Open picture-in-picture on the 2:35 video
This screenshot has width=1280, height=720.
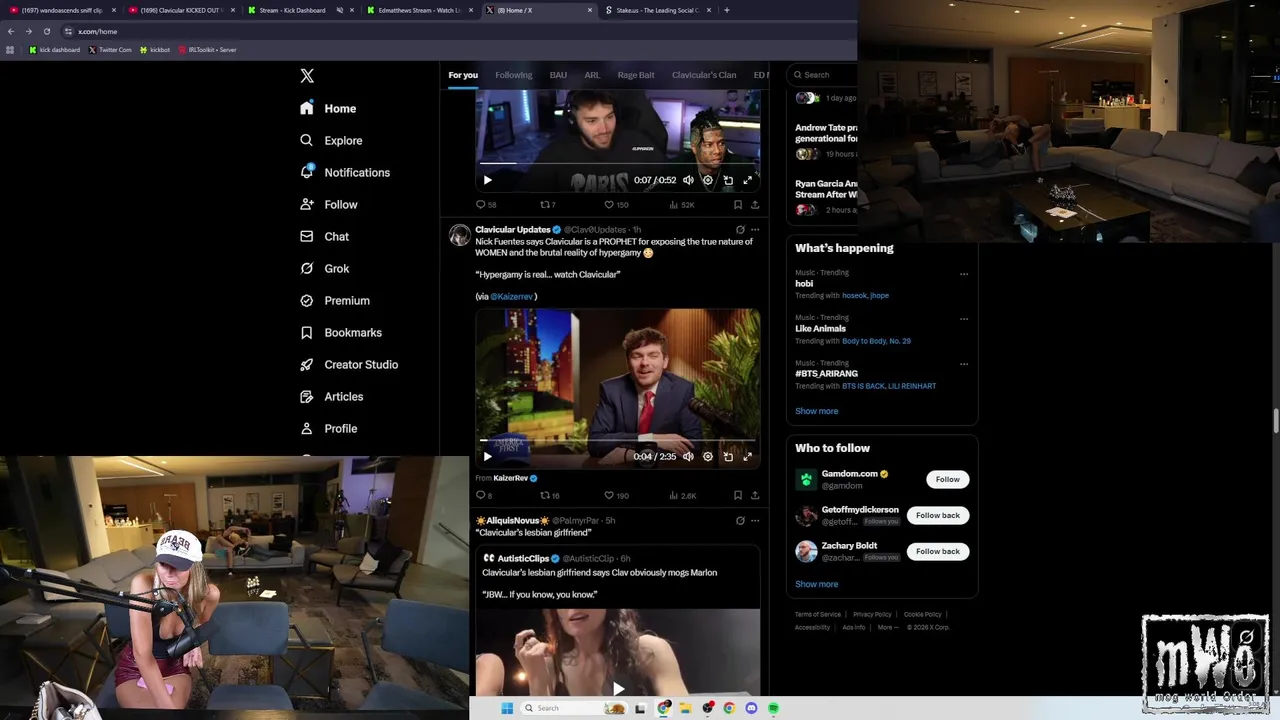(x=728, y=456)
